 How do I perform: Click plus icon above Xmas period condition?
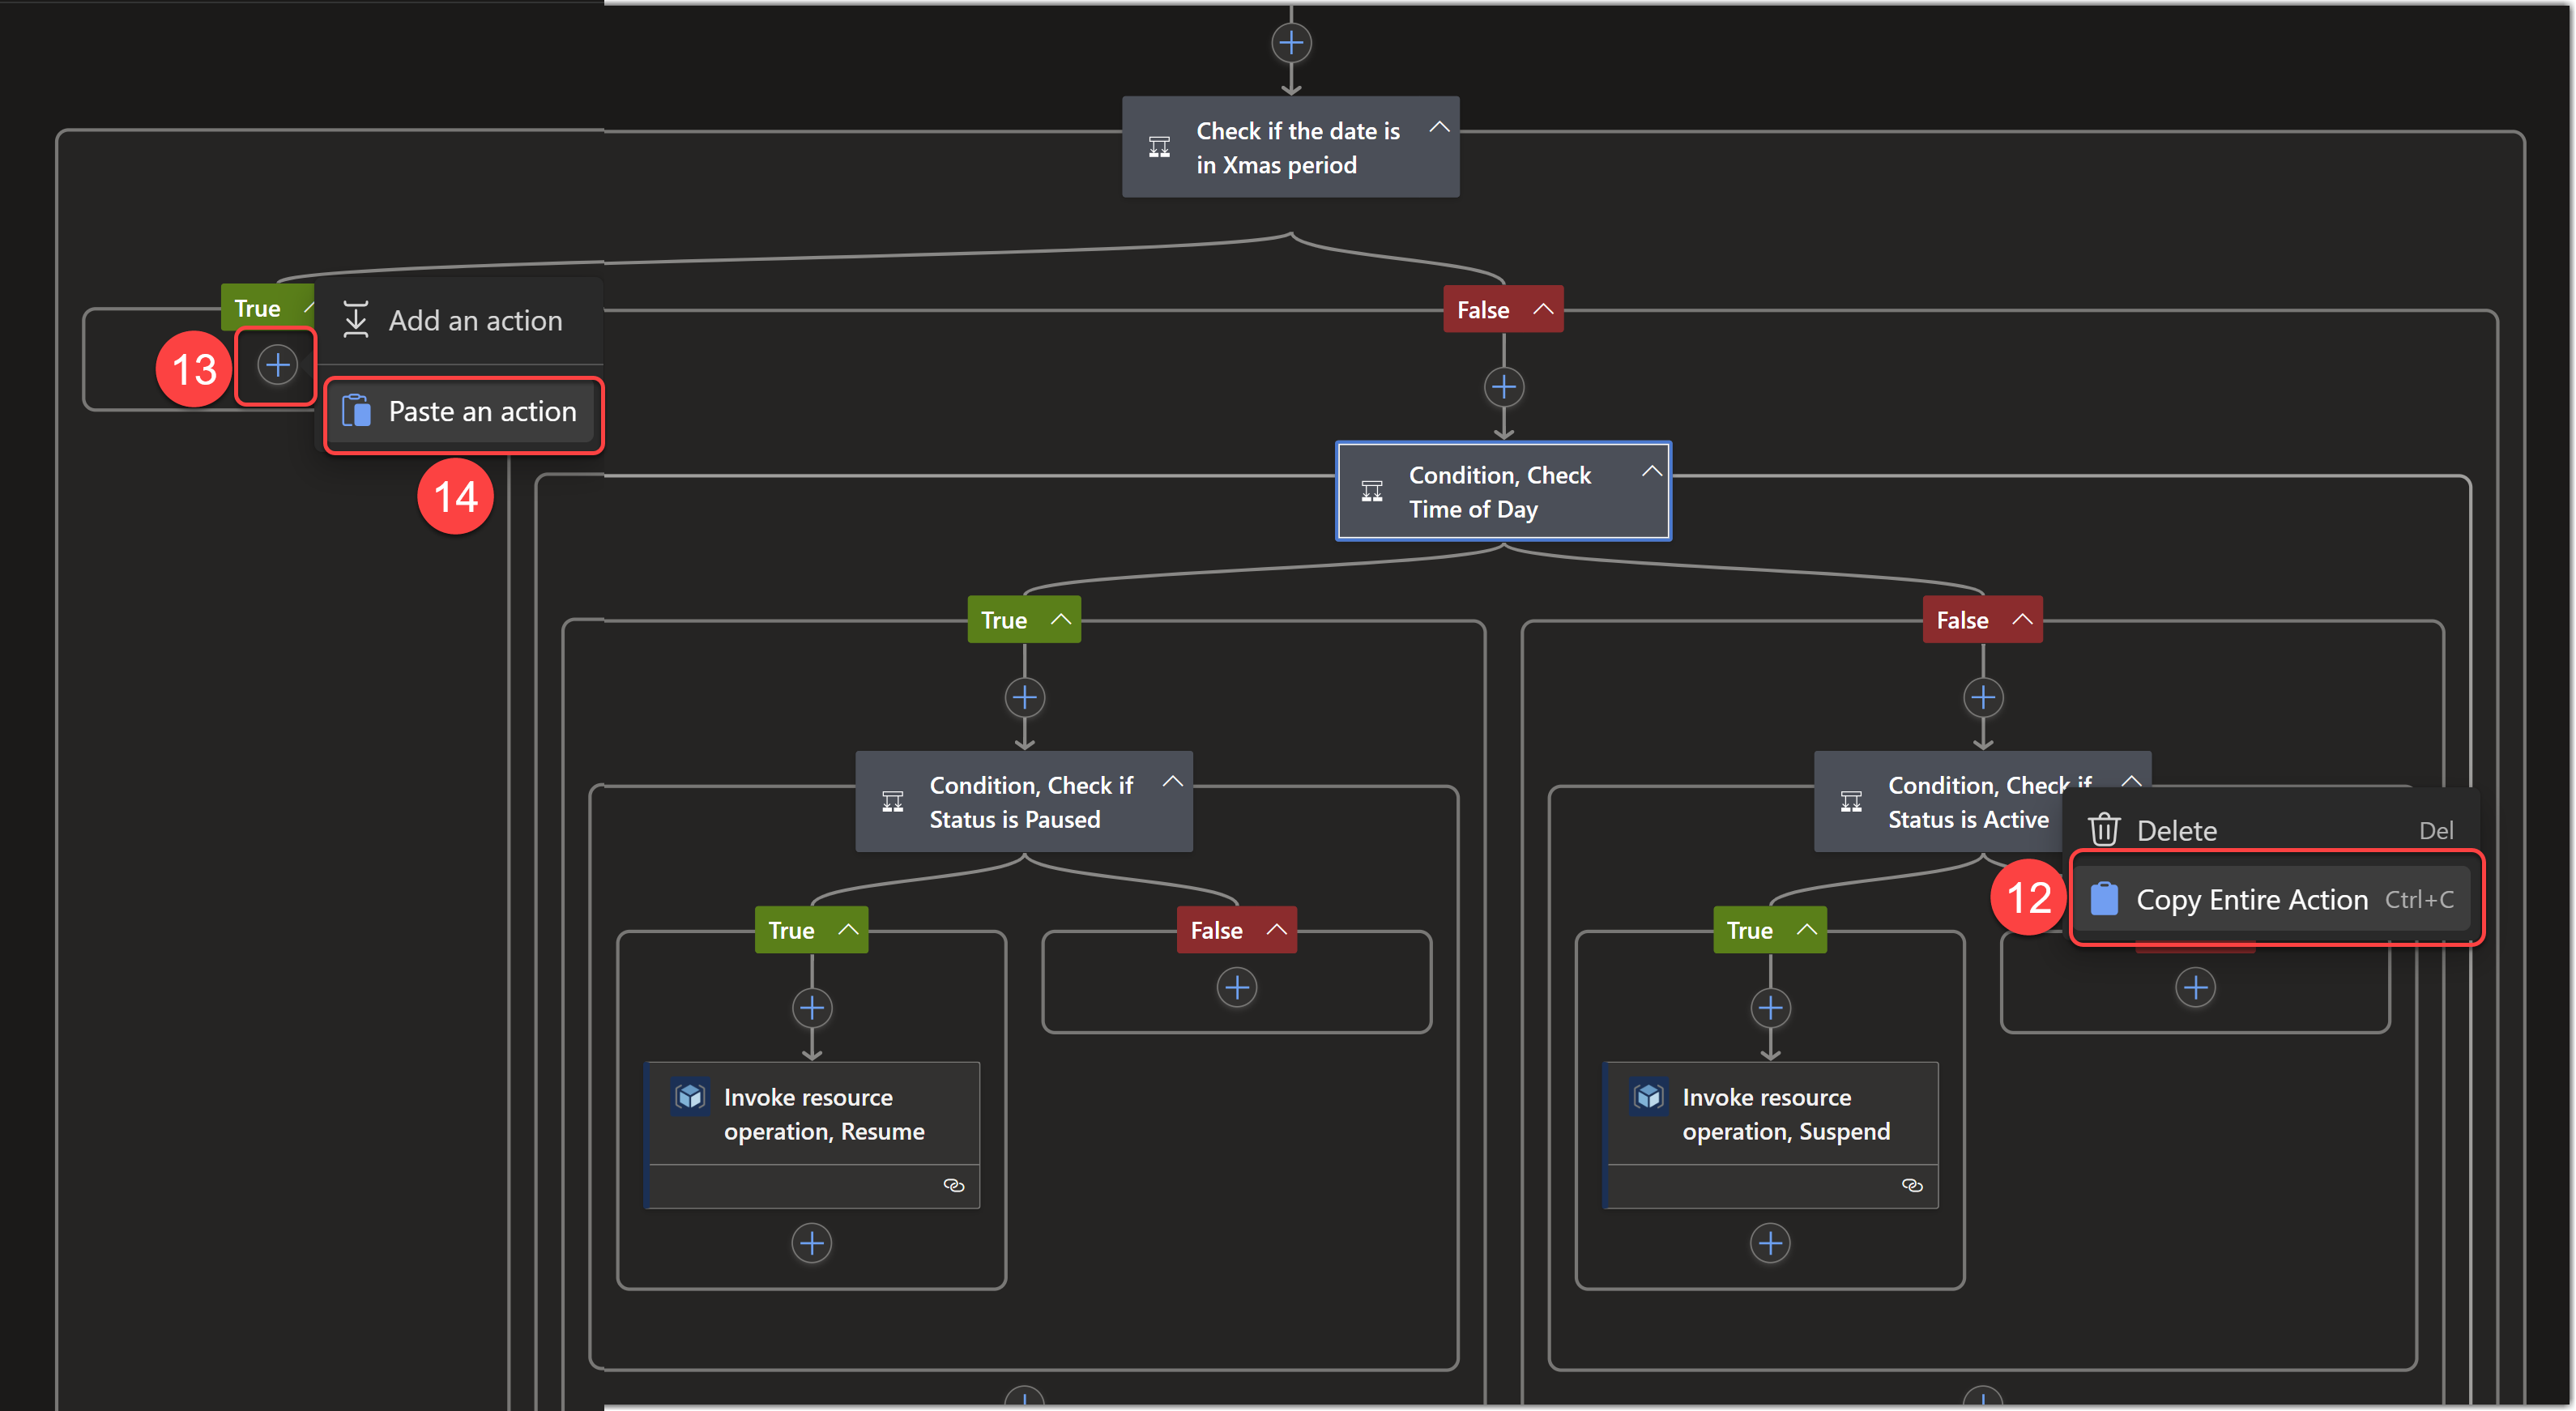coord(1291,43)
